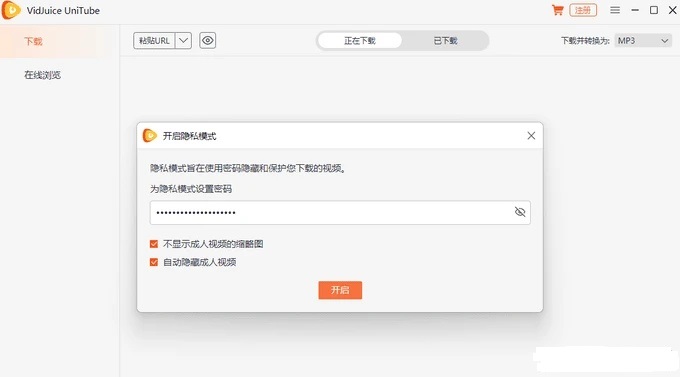
Task: Open the MP3 format dropdown
Action: (643, 41)
